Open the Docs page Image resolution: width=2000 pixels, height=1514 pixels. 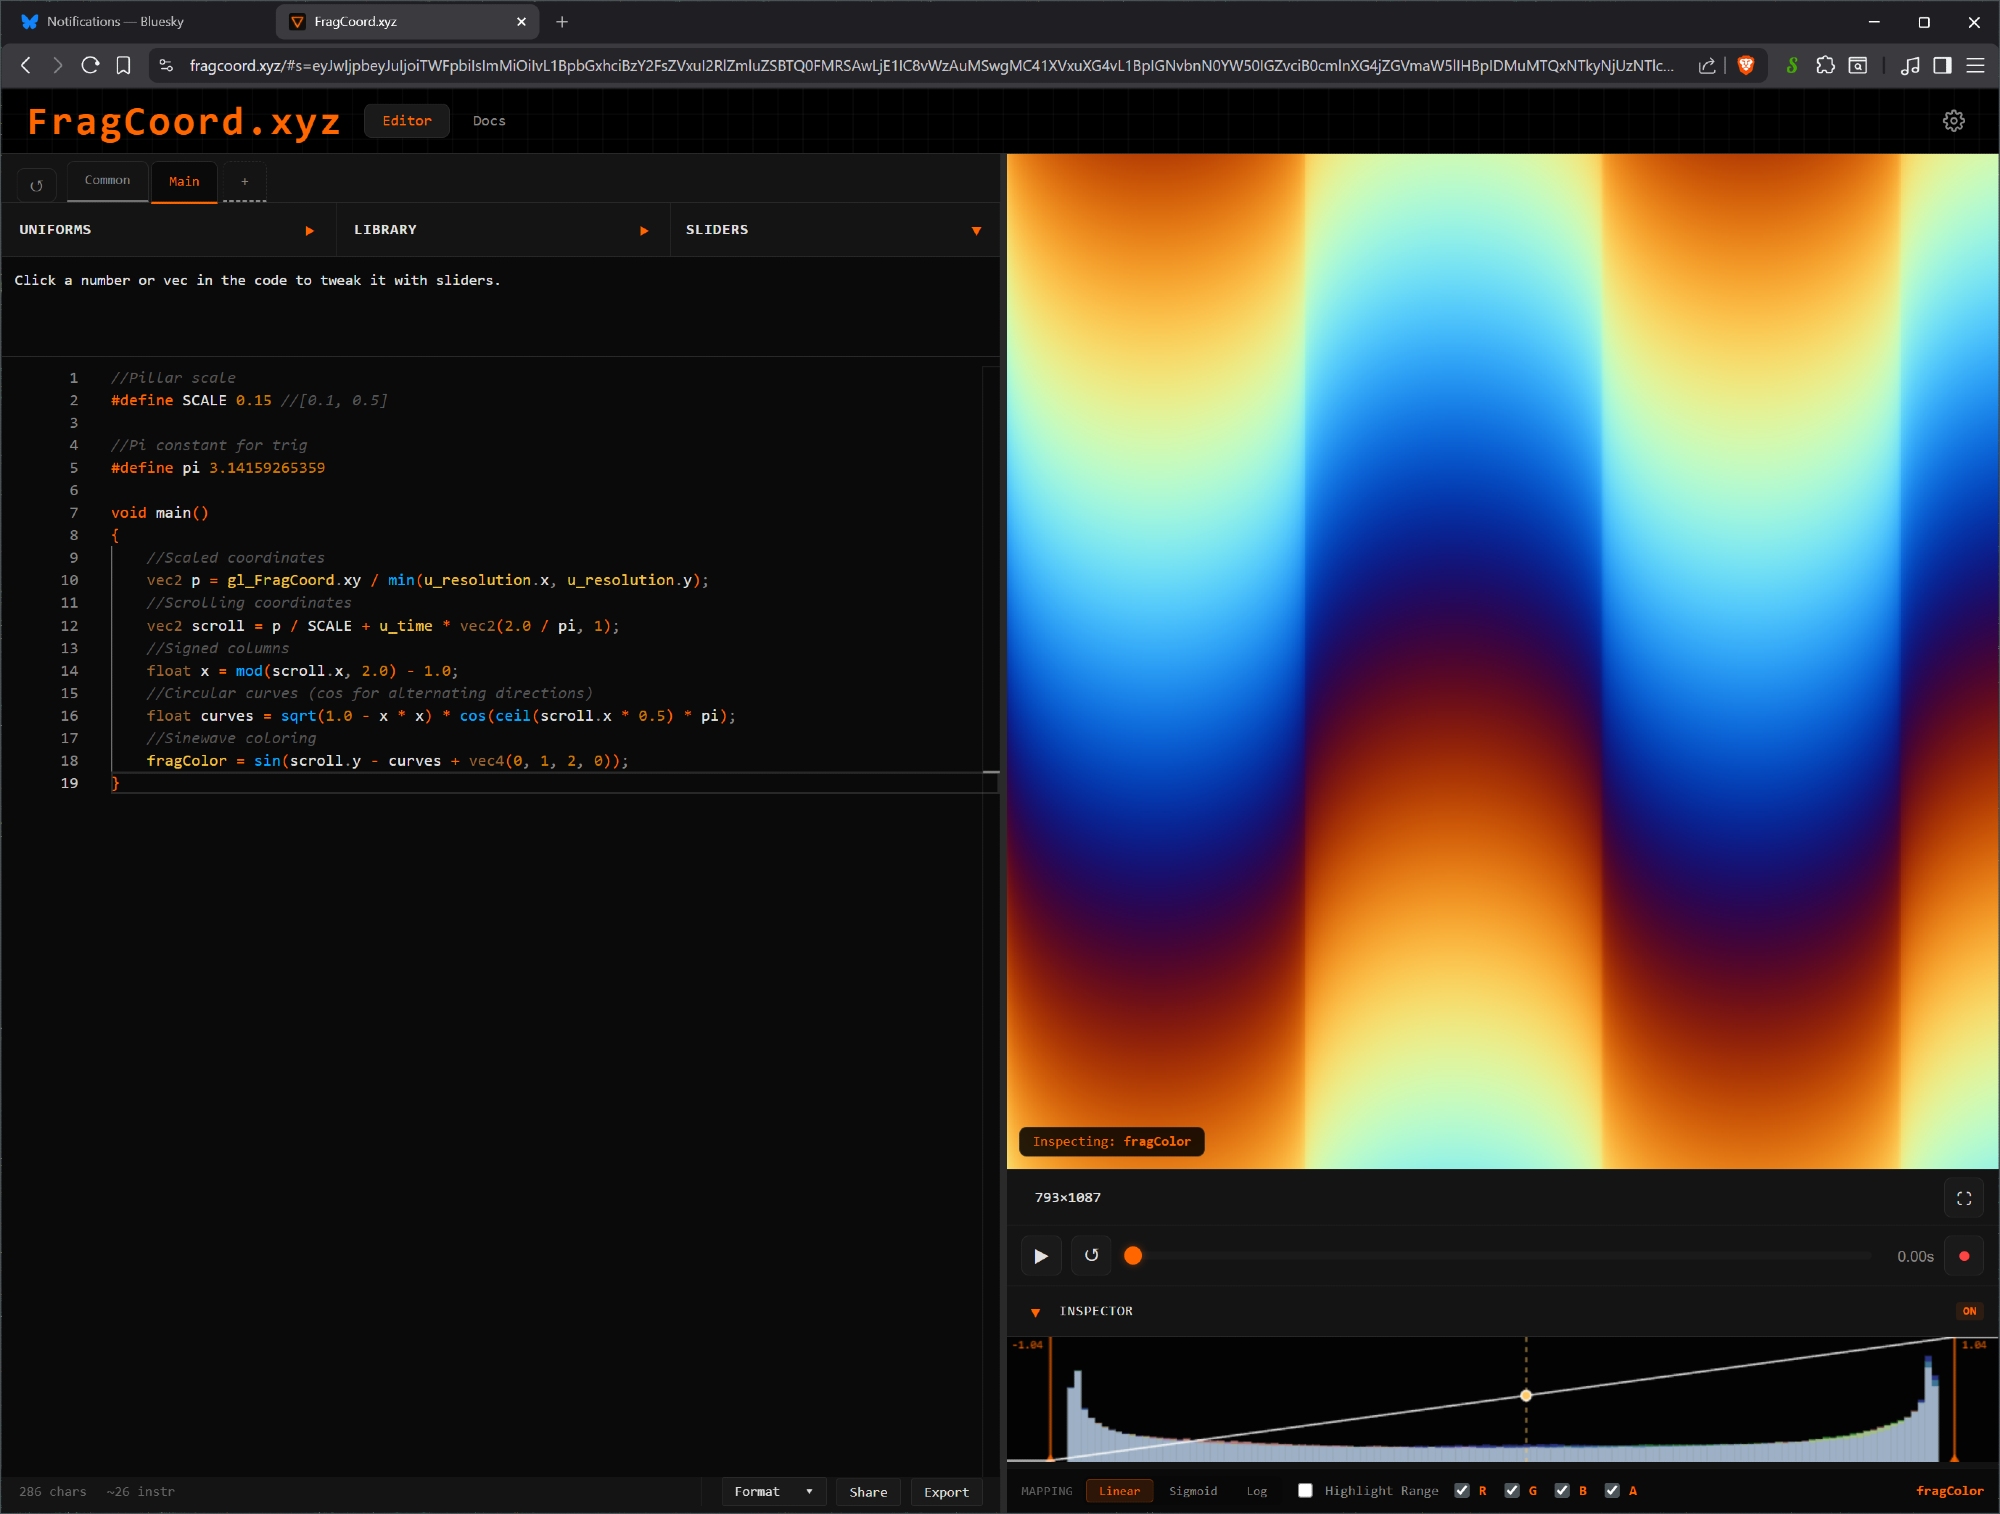click(x=489, y=121)
